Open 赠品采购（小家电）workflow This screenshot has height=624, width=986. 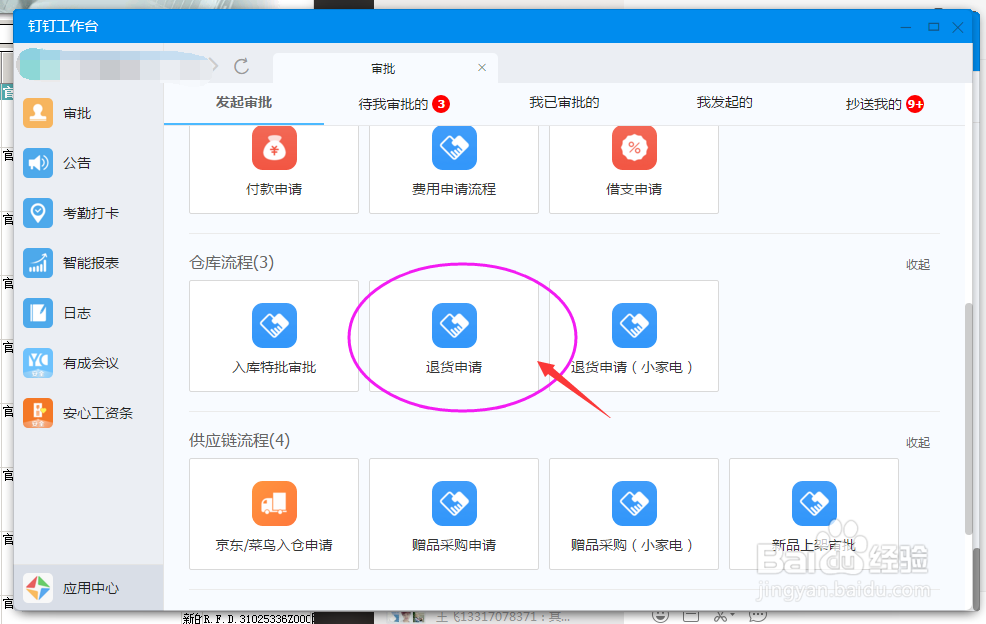[x=633, y=514]
